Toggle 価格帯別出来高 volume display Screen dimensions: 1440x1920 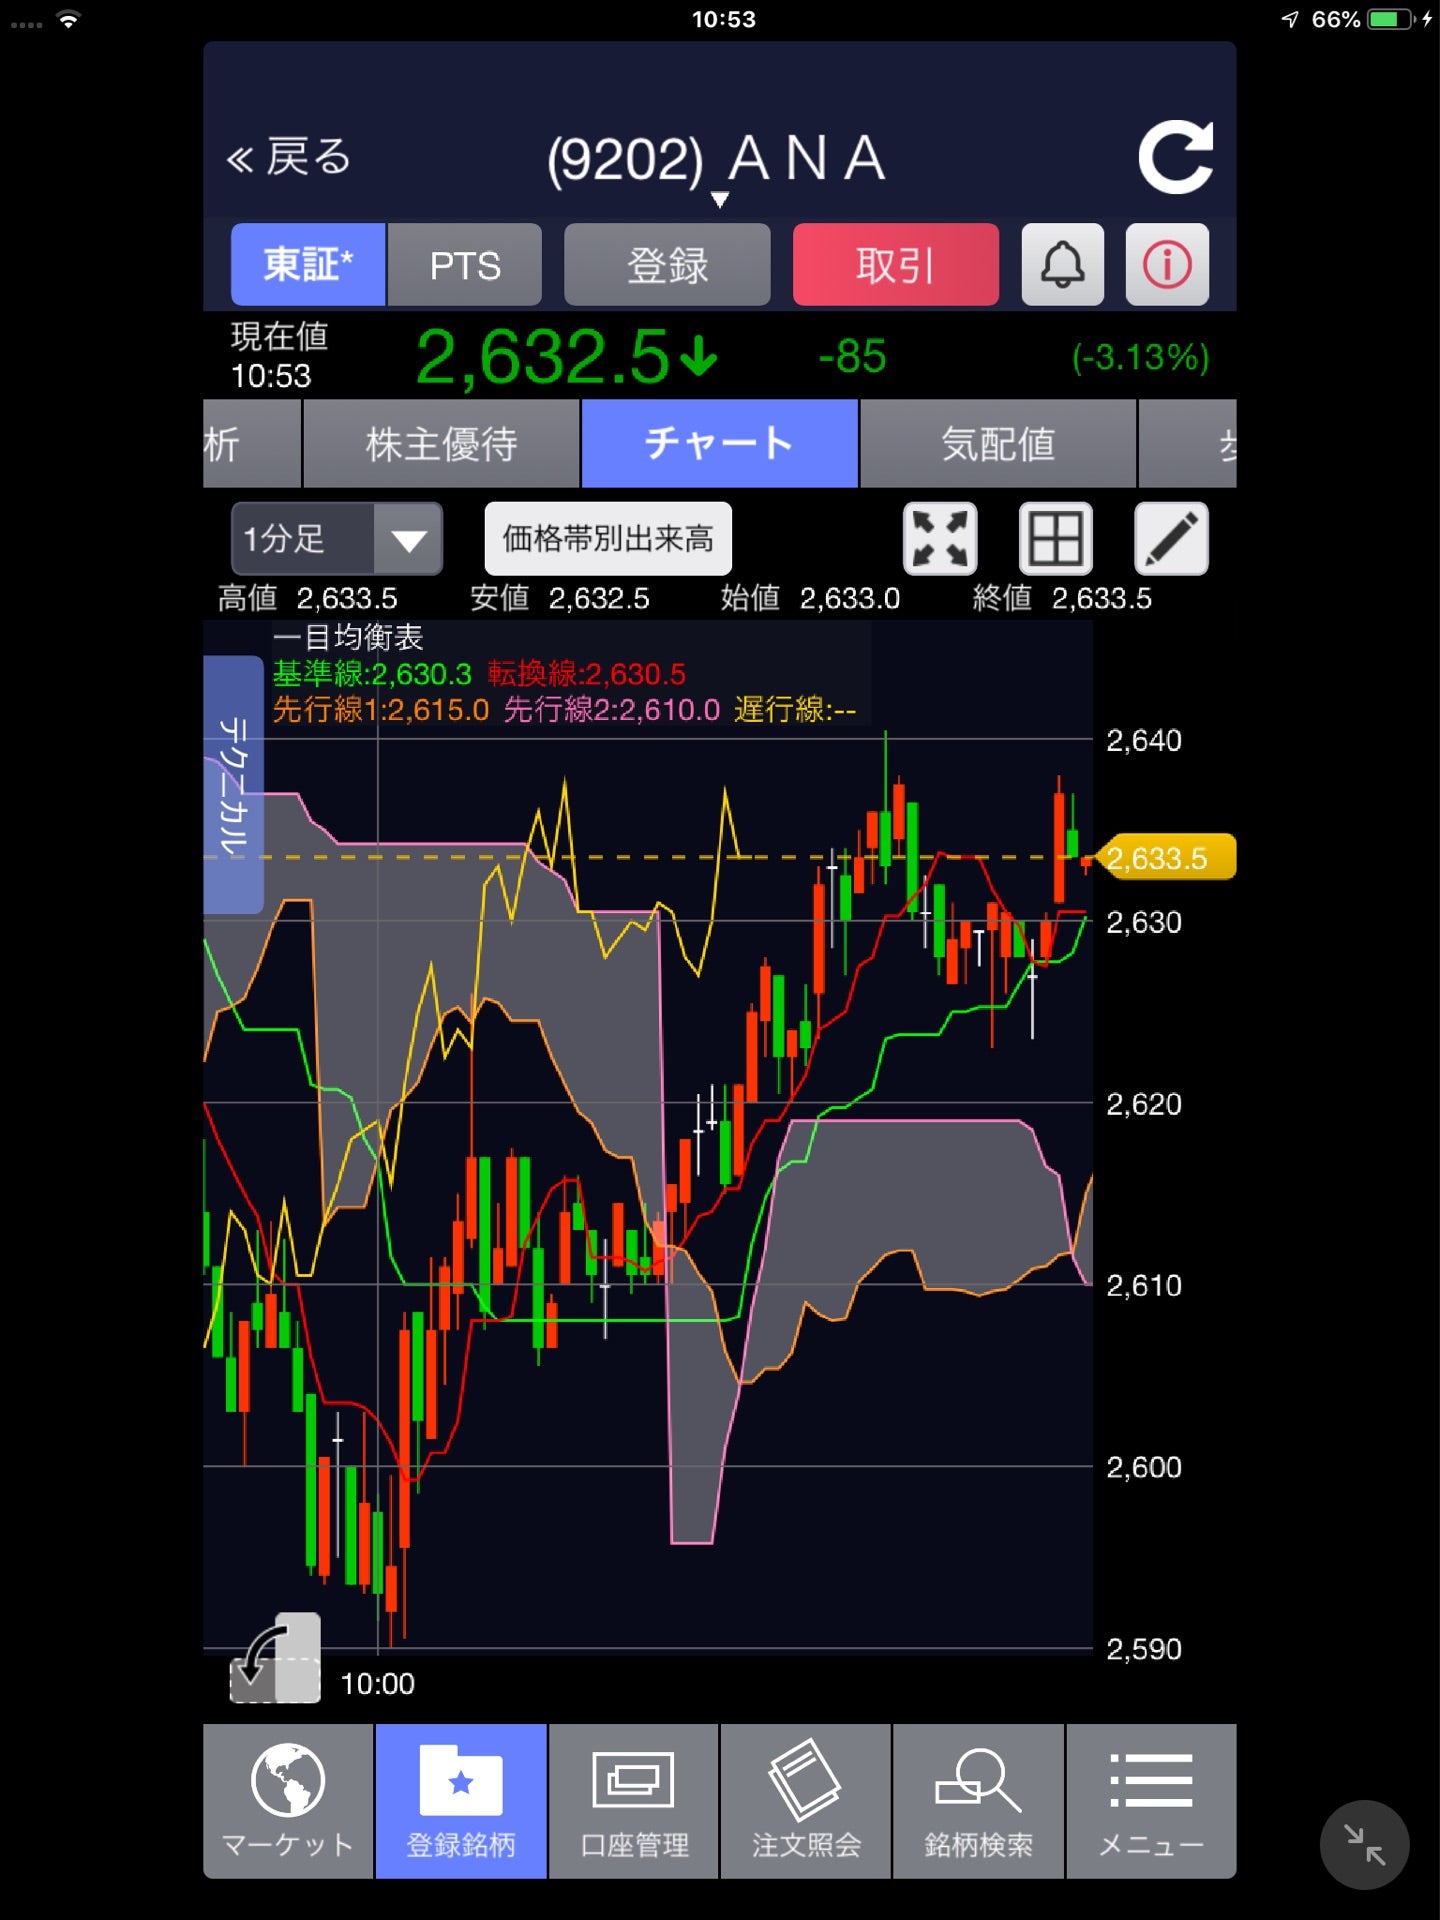point(608,539)
